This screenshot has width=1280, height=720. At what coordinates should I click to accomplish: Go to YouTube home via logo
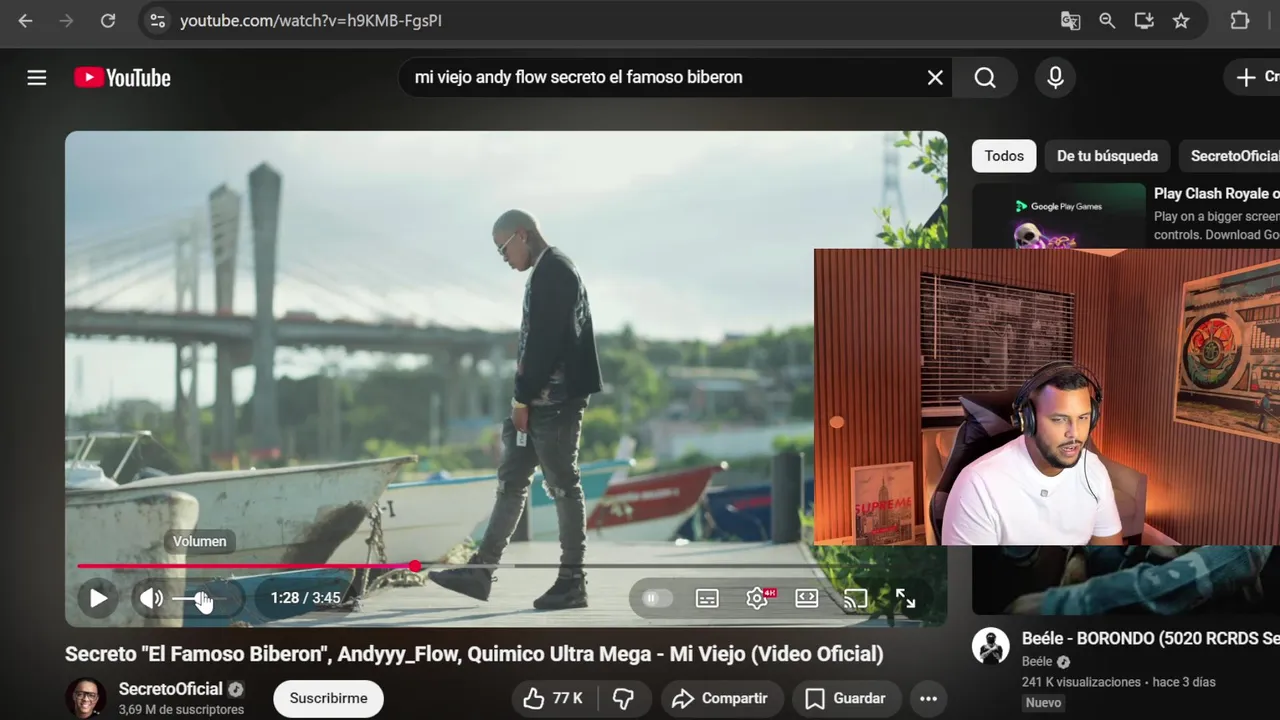[x=122, y=78]
